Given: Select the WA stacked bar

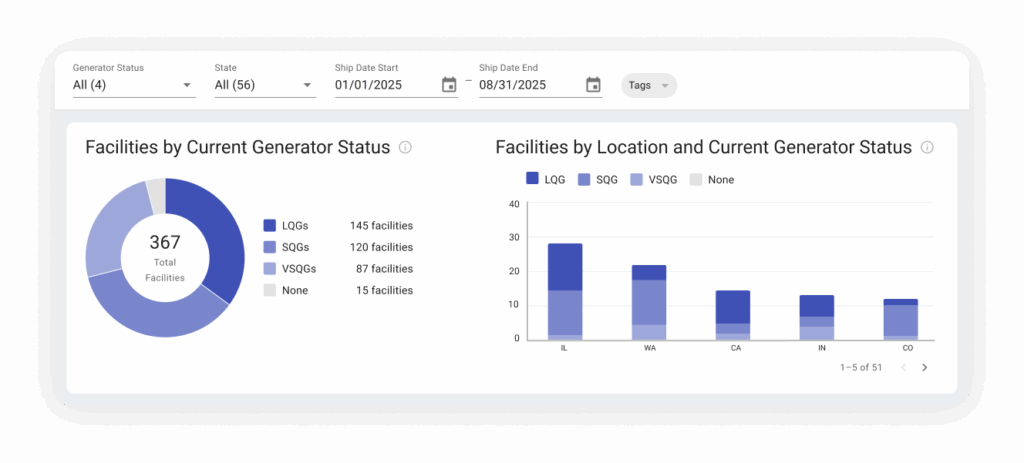Looking at the screenshot, I should point(649,302).
